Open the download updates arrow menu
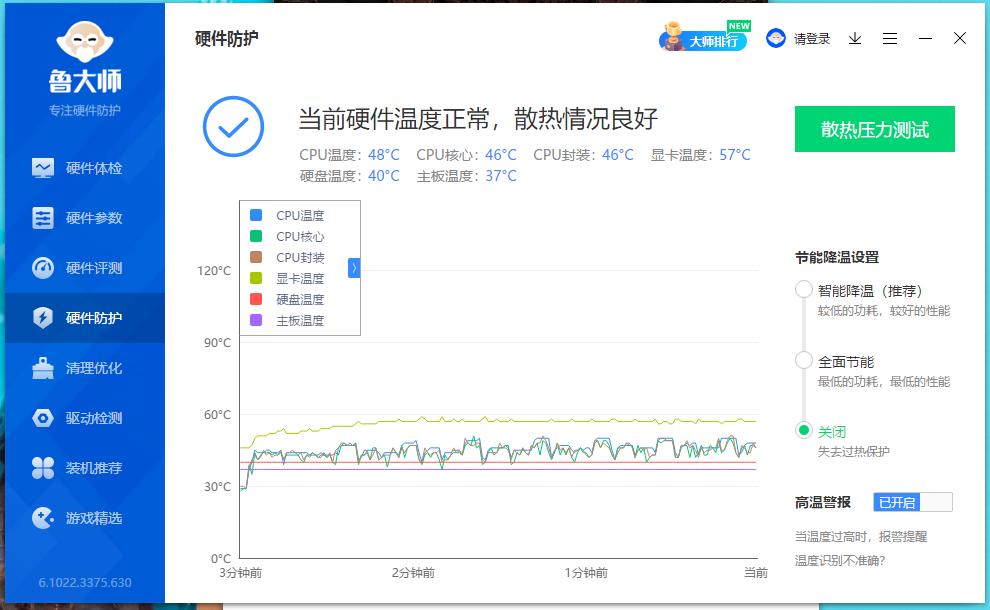 [855, 38]
